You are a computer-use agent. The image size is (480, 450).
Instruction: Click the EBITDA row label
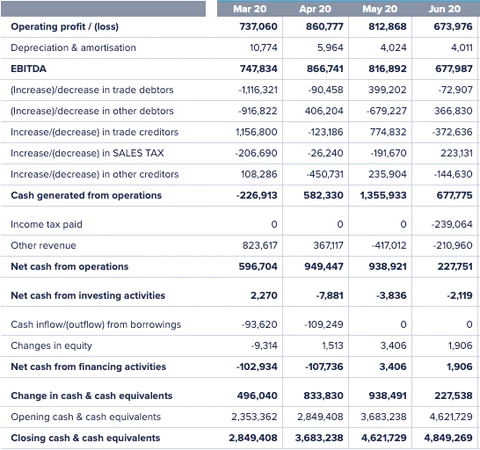(29, 69)
